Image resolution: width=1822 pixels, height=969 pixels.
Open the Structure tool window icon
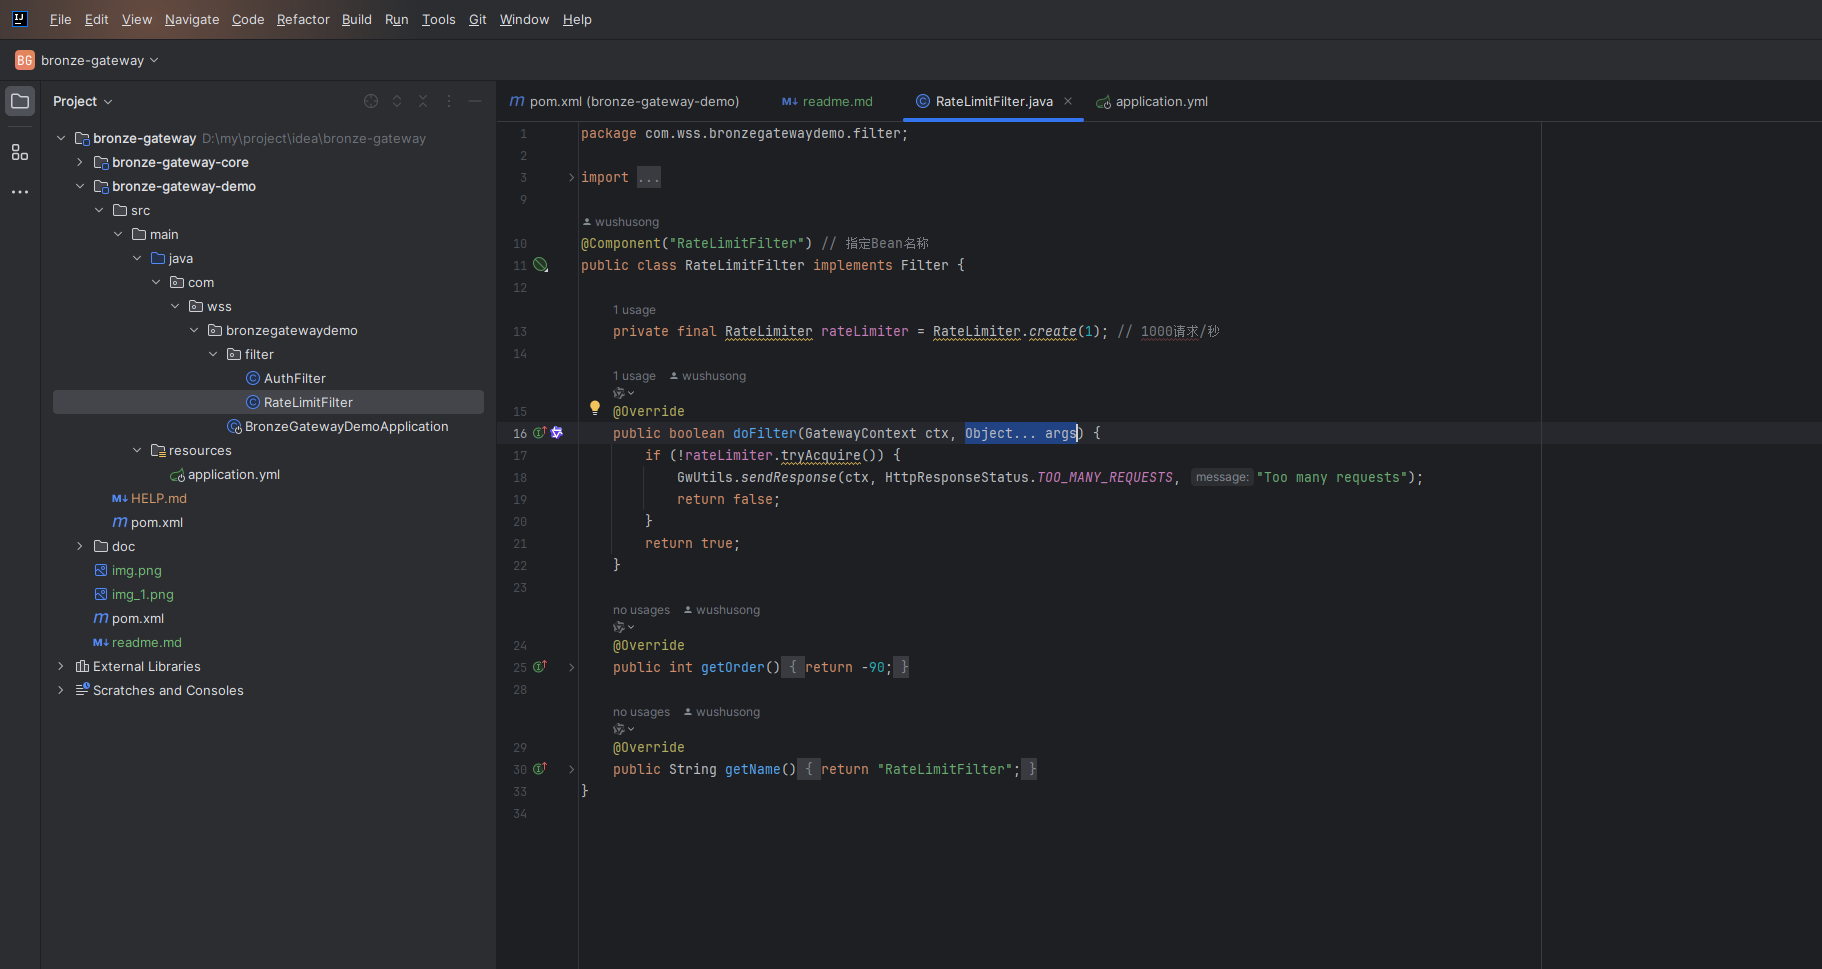click(x=20, y=152)
